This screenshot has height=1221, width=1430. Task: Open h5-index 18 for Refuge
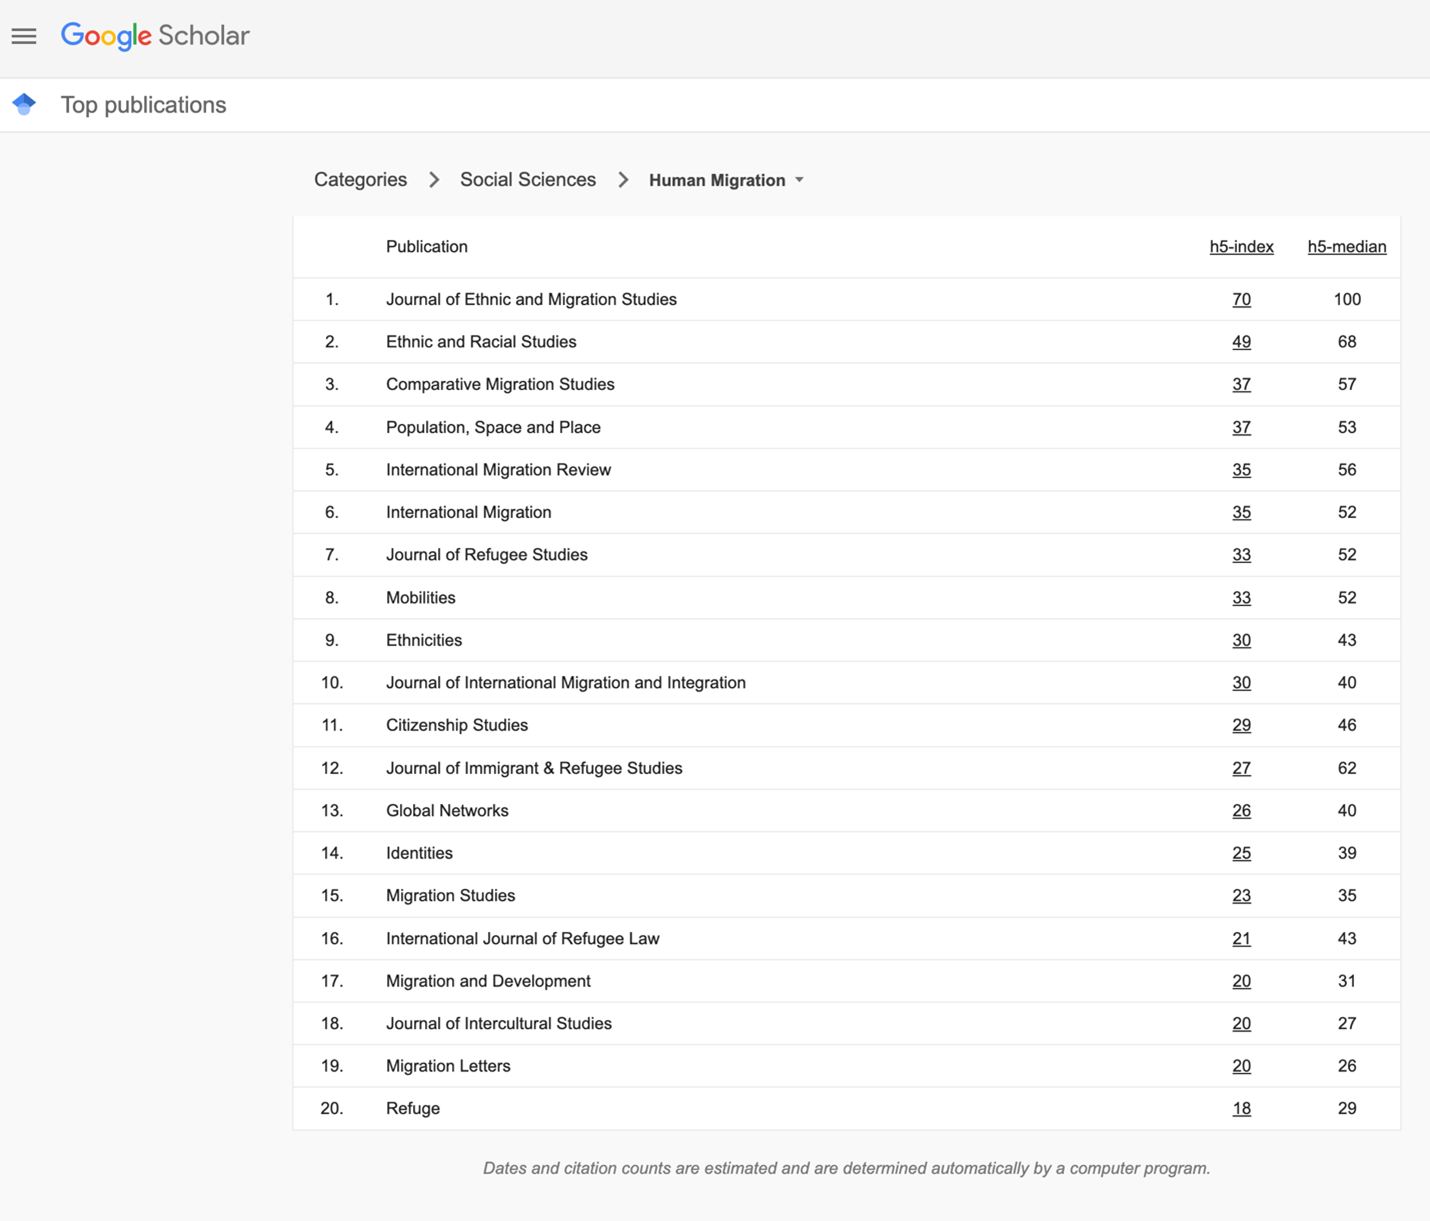click(x=1241, y=1109)
